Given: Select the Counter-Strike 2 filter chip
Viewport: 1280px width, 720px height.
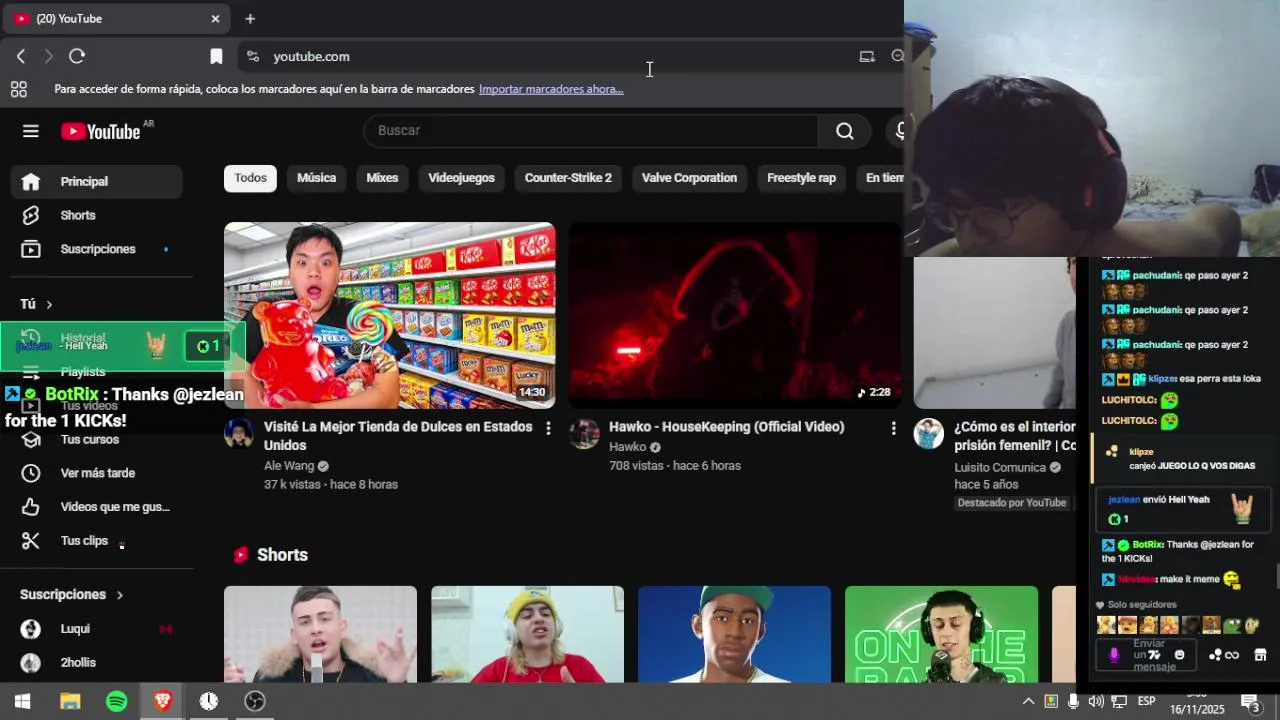Looking at the screenshot, I should 568,178.
